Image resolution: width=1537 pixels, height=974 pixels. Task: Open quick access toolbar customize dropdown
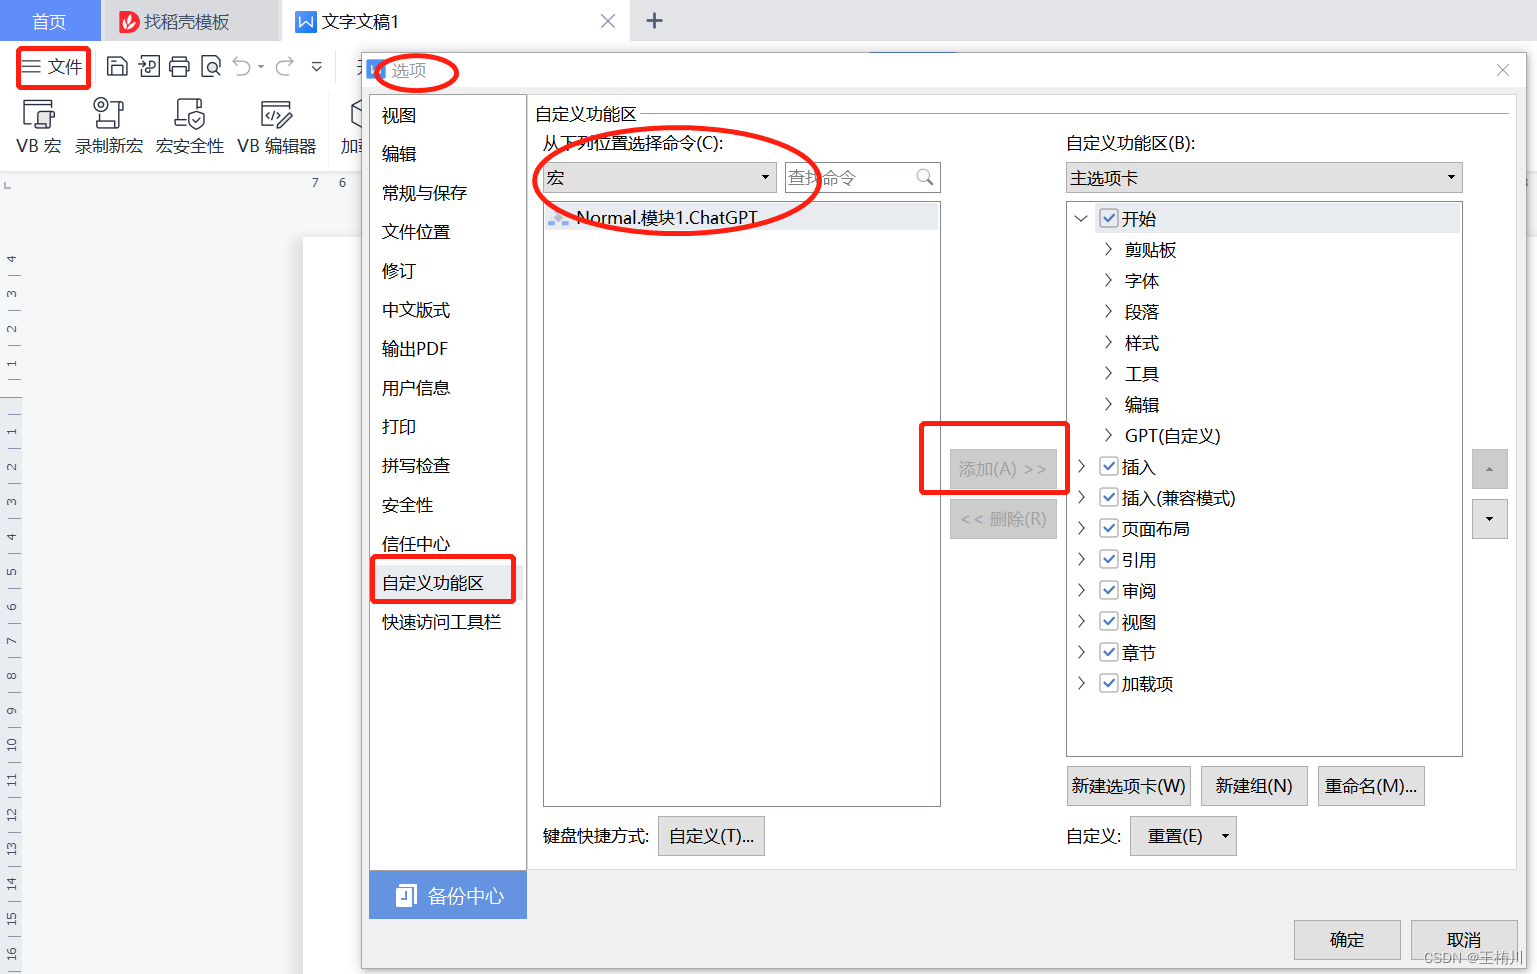click(316, 67)
